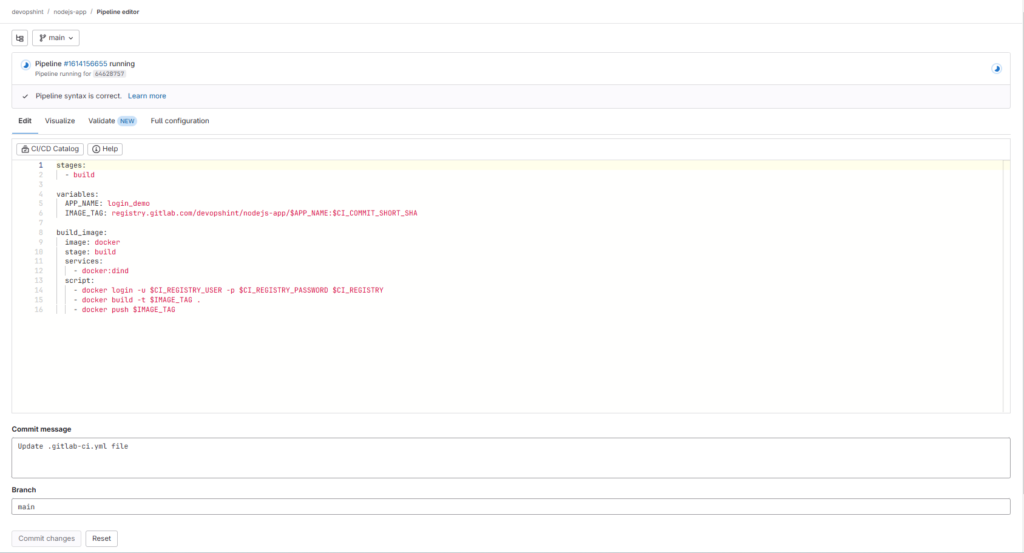1024x553 pixels.
Task: Open the Full configuration tab
Action: click(x=180, y=121)
